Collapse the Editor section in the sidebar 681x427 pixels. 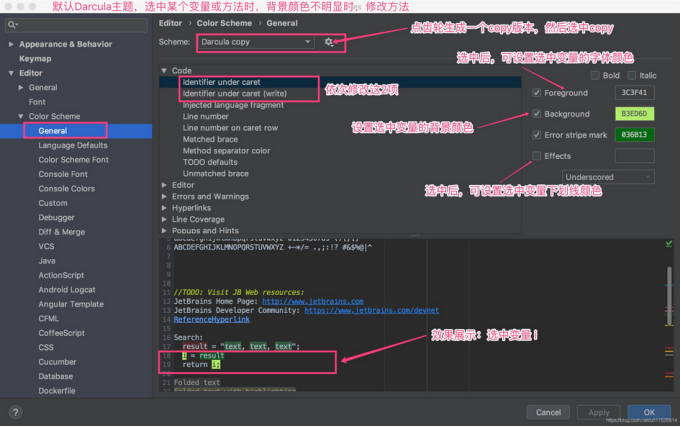[11, 73]
